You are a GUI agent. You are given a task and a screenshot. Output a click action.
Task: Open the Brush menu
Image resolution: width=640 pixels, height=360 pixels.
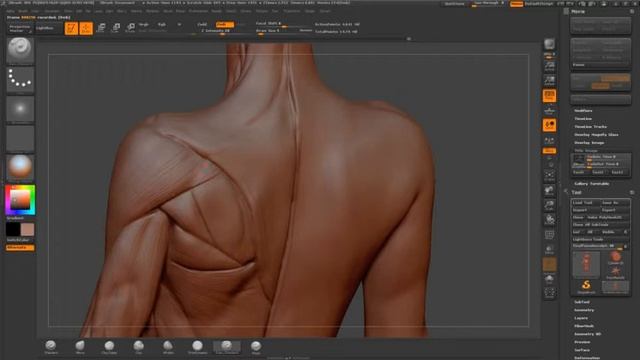pos(23,11)
